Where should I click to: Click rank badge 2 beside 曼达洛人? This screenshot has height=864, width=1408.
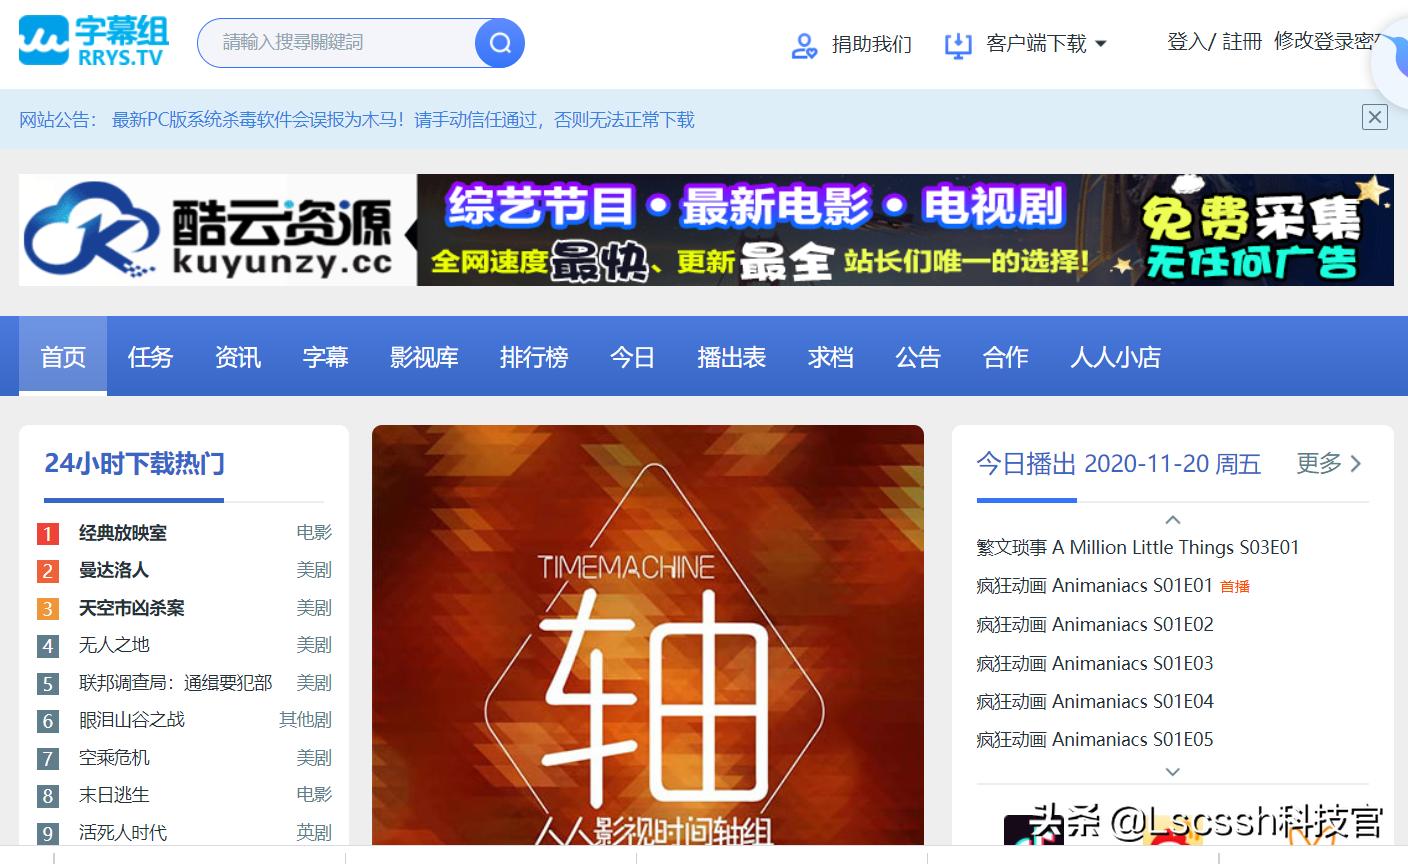(47, 571)
